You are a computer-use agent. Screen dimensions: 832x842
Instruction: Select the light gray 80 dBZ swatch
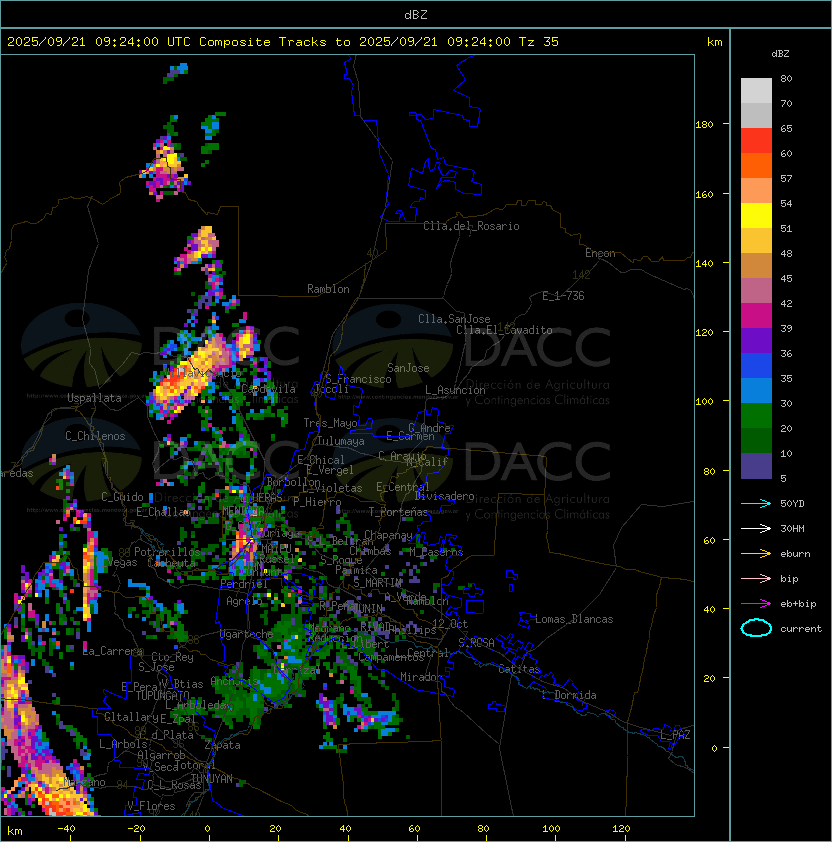[x=756, y=91]
